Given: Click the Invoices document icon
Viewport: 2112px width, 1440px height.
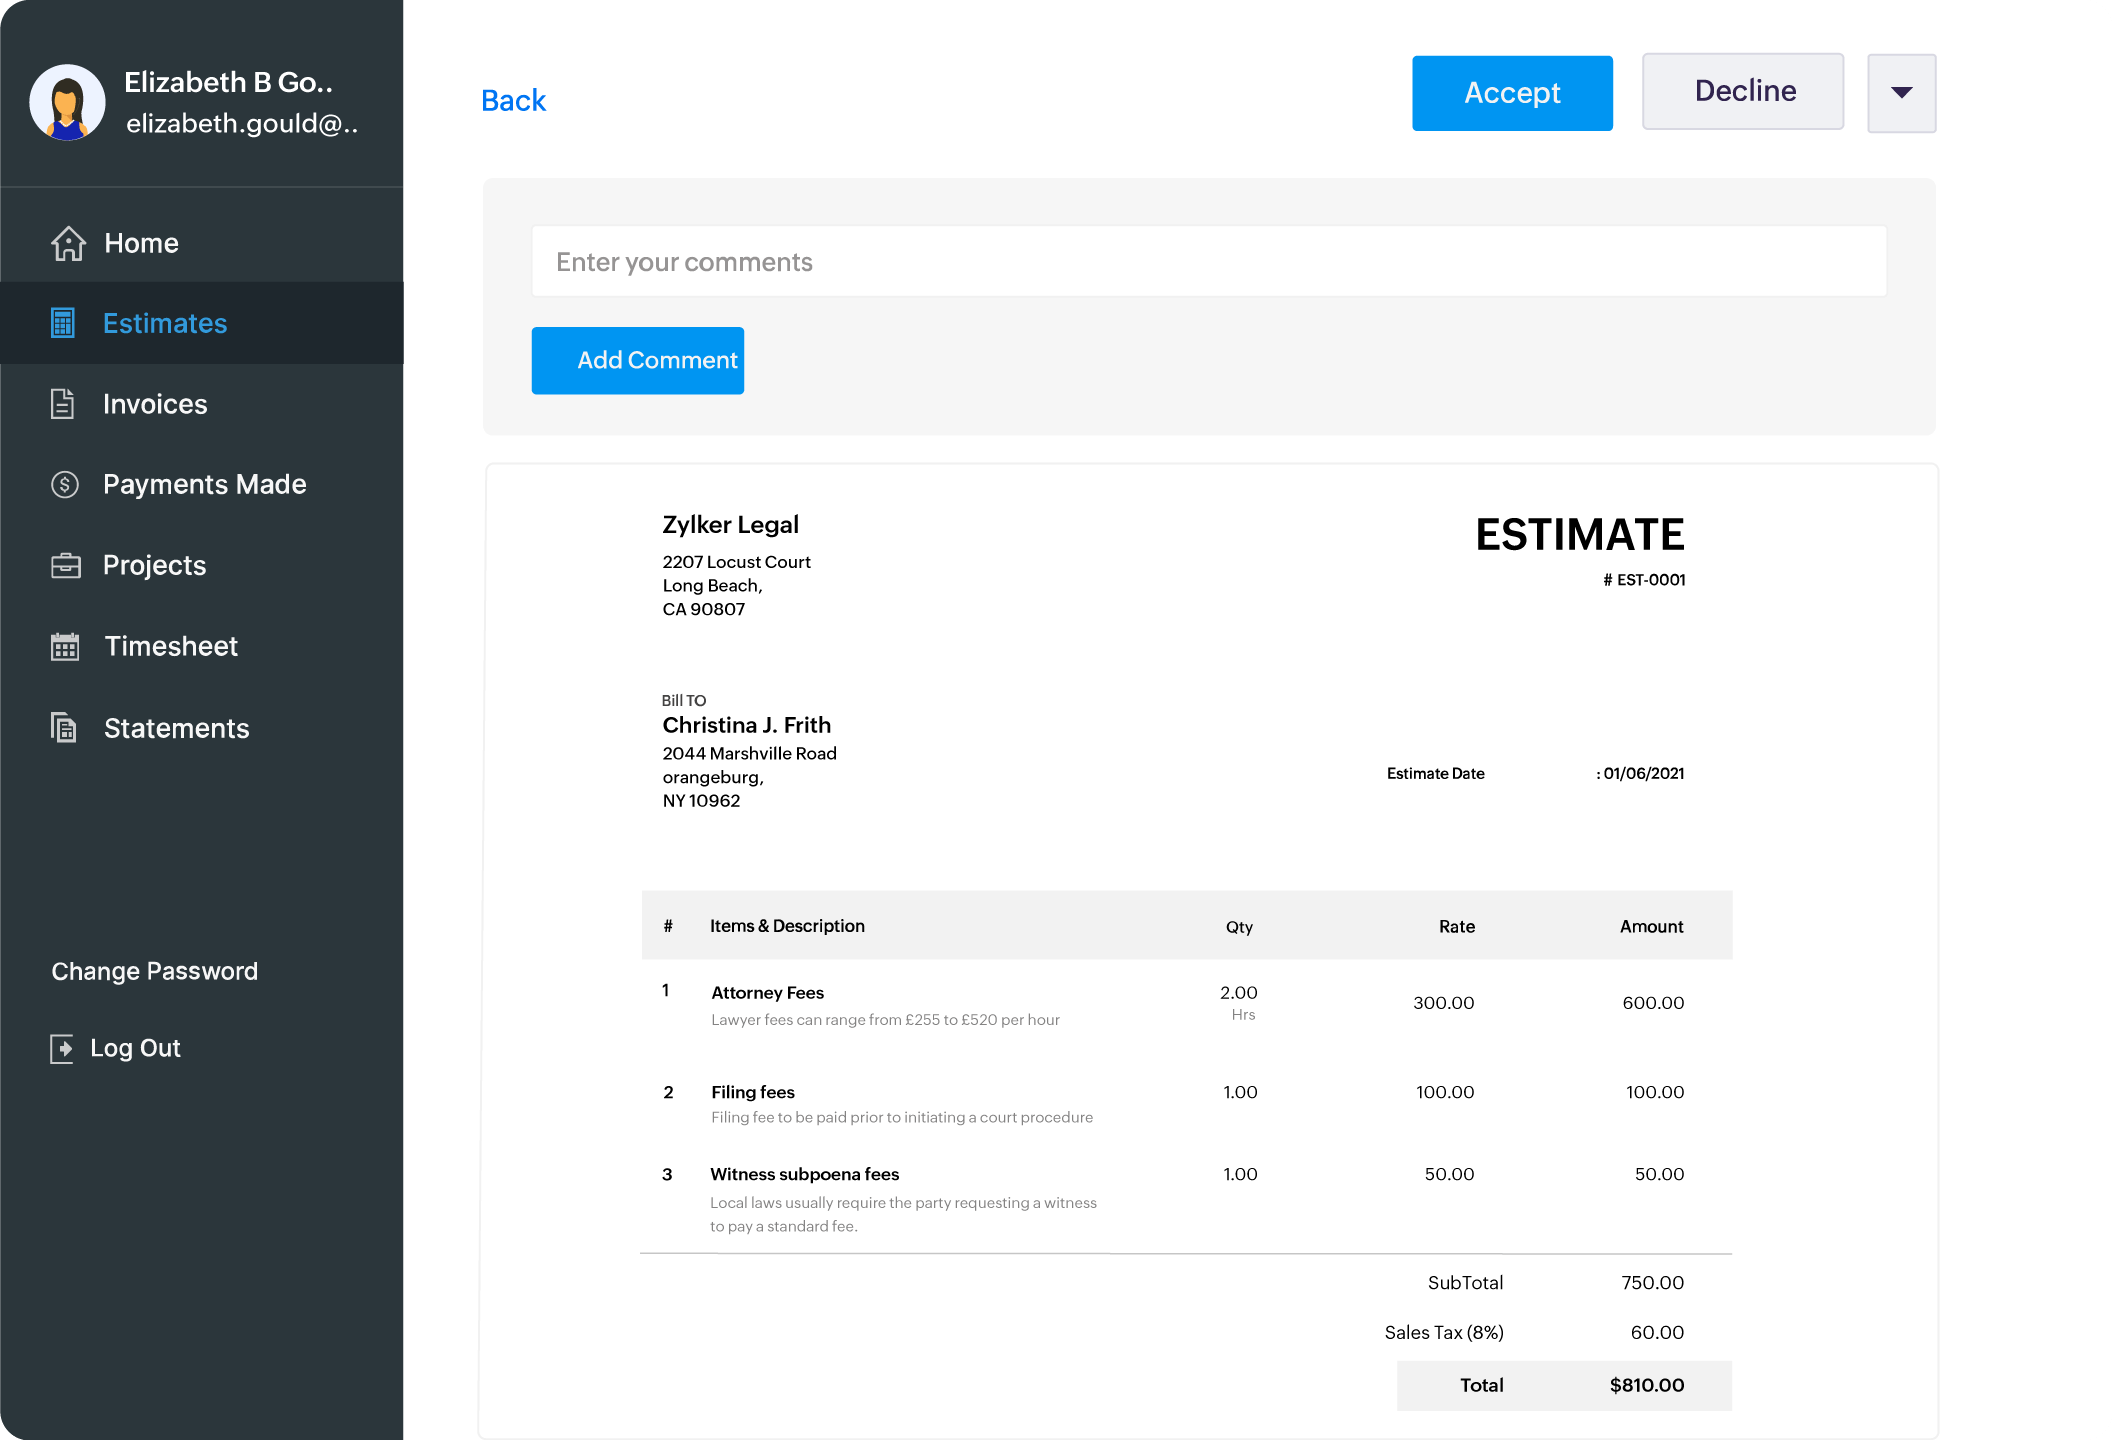Looking at the screenshot, I should pyautogui.click(x=64, y=404).
